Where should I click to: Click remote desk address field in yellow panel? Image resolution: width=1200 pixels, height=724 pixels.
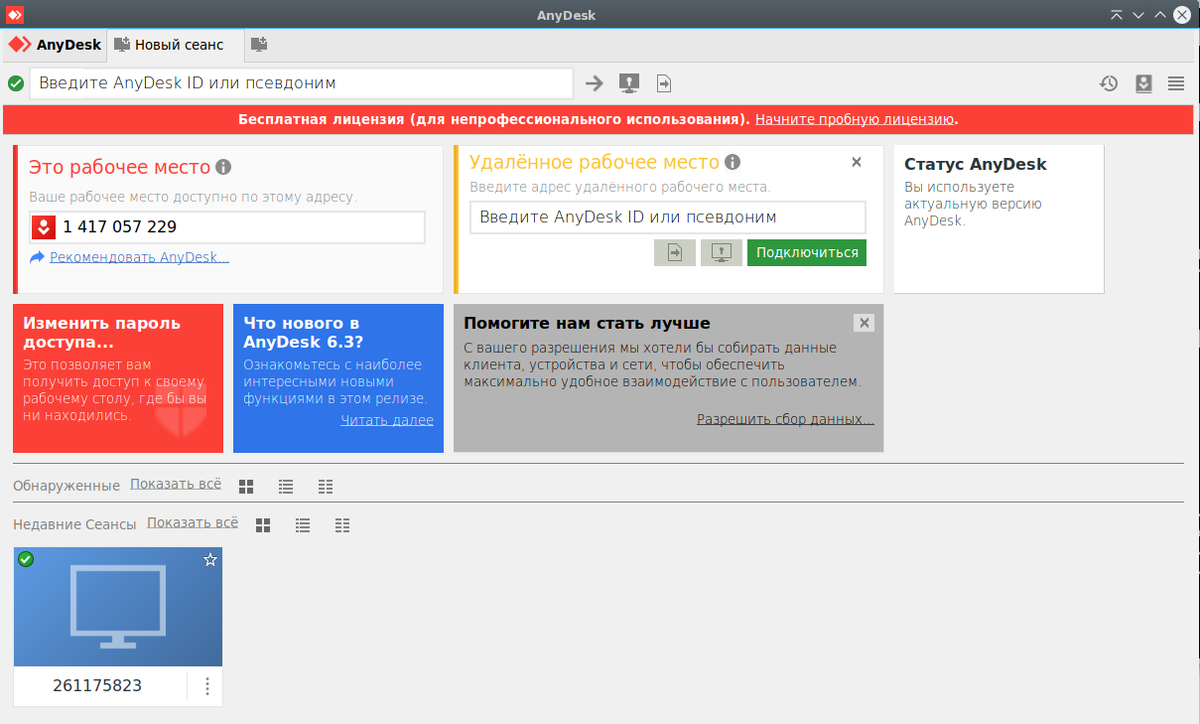pos(668,217)
